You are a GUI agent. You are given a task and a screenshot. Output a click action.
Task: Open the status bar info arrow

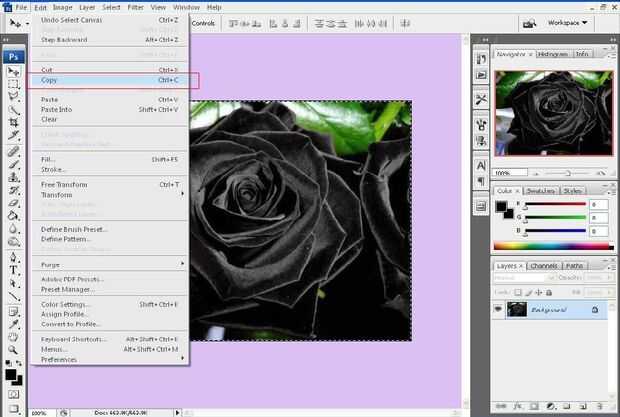point(177,413)
